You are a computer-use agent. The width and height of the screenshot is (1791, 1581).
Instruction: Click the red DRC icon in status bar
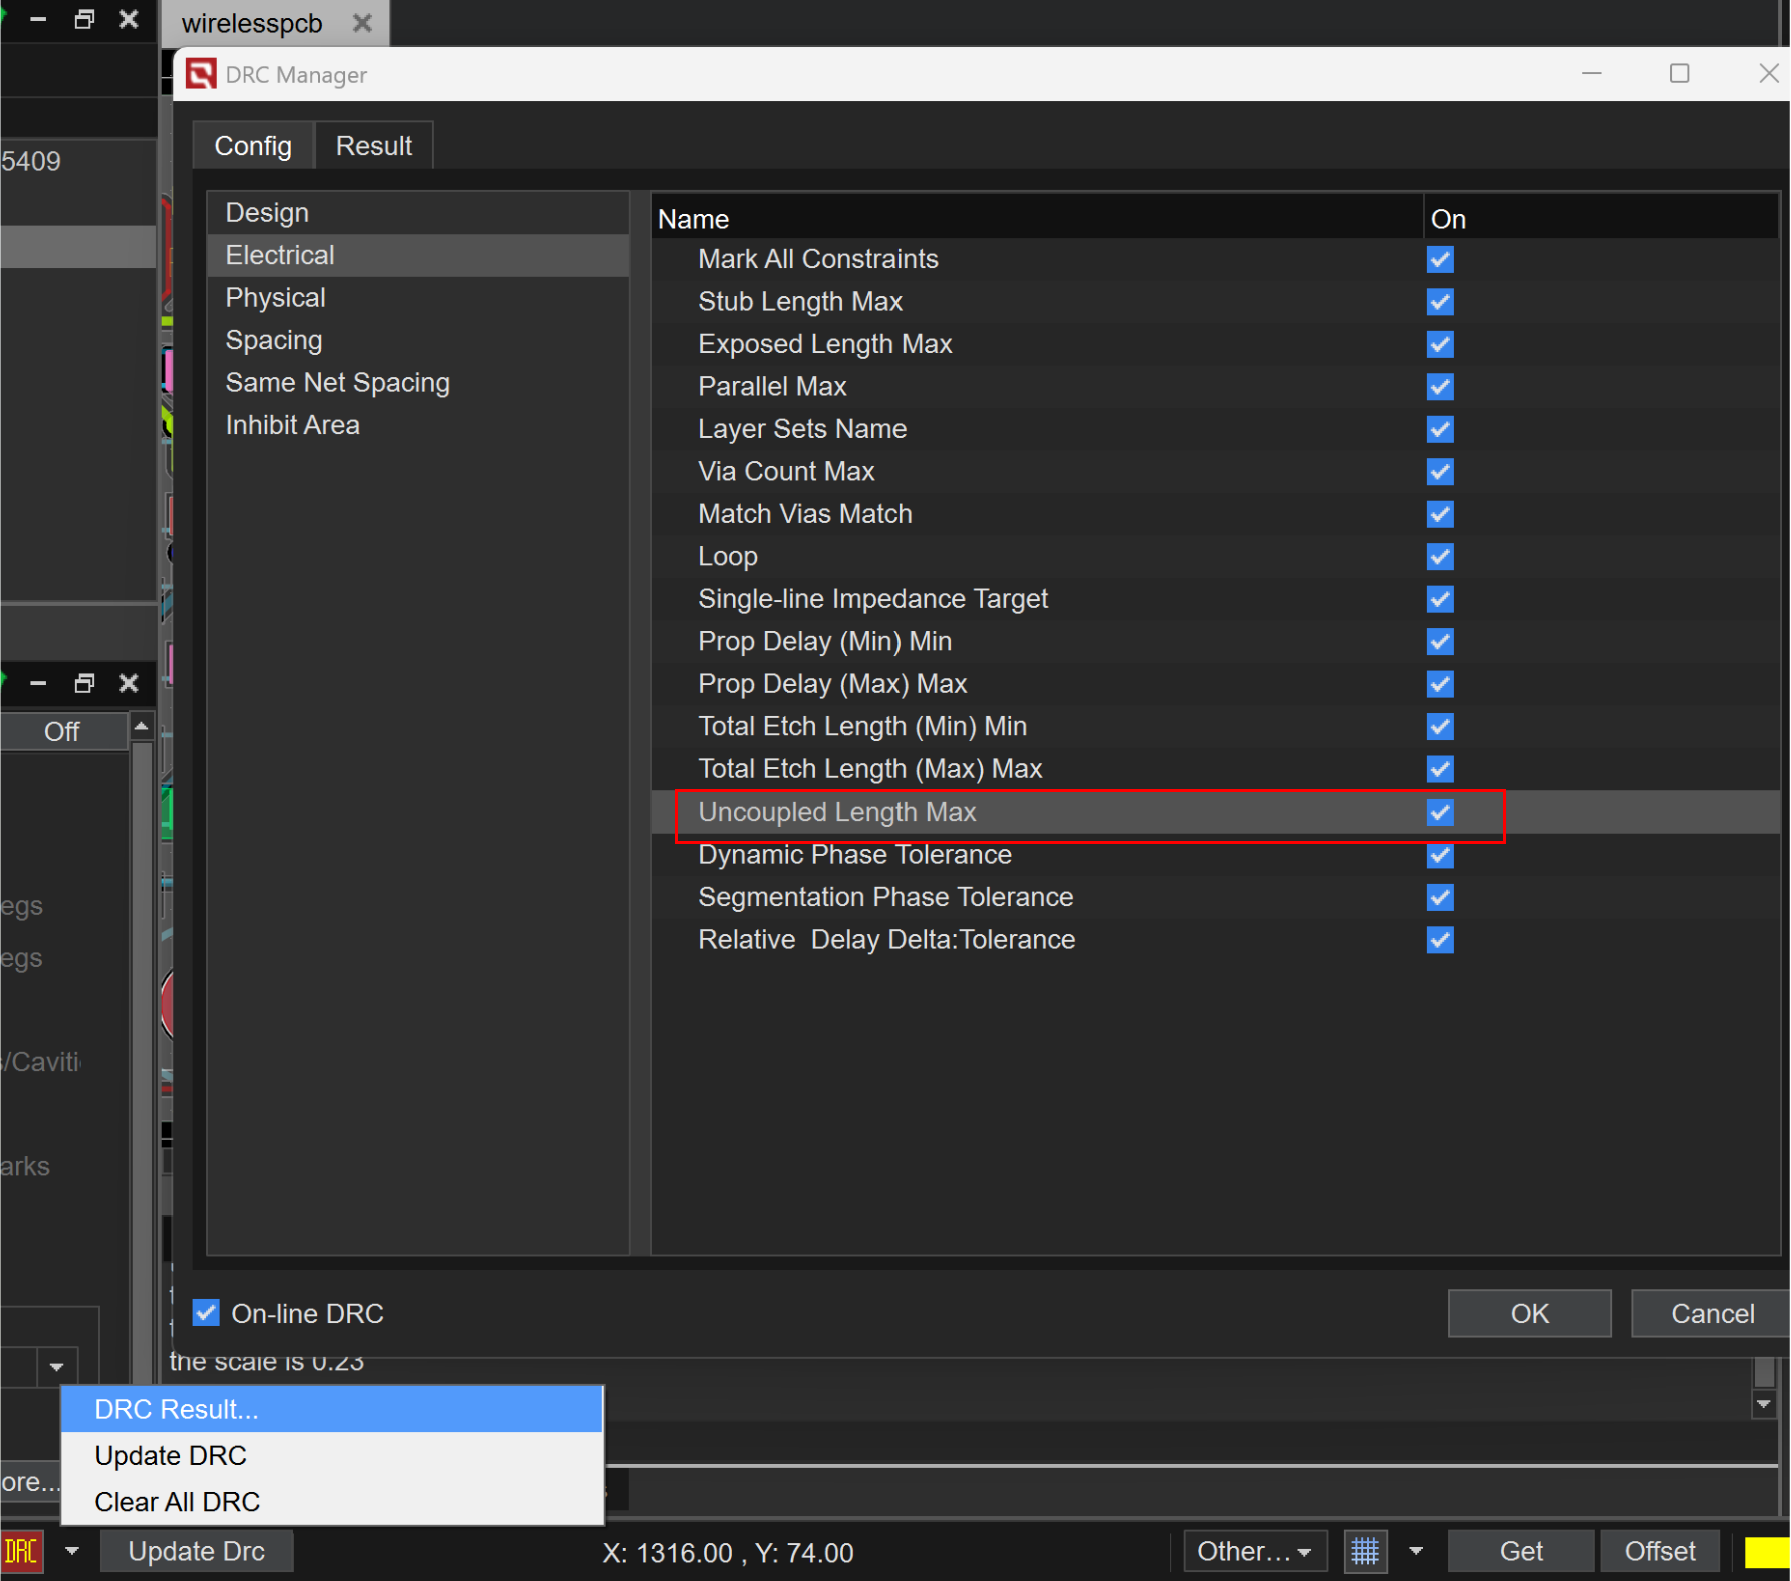[21, 1552]
